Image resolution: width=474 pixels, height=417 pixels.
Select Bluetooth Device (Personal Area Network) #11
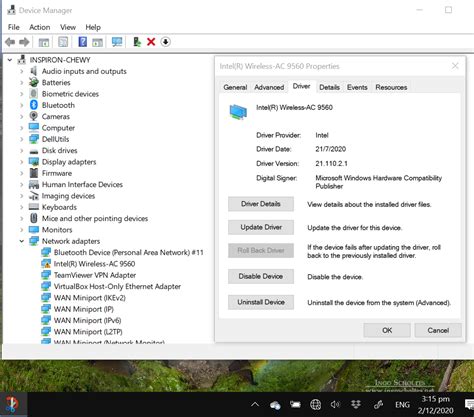point(128,252)
